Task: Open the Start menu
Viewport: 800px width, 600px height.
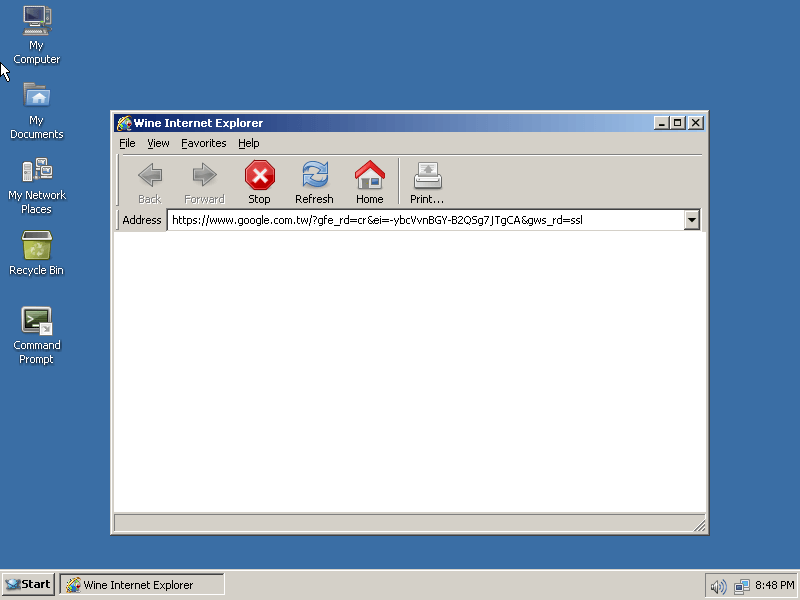Action: 29,584
